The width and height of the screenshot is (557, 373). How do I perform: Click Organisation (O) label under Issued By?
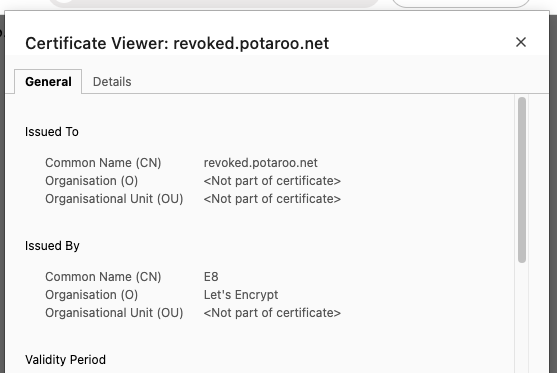point(91,295)
